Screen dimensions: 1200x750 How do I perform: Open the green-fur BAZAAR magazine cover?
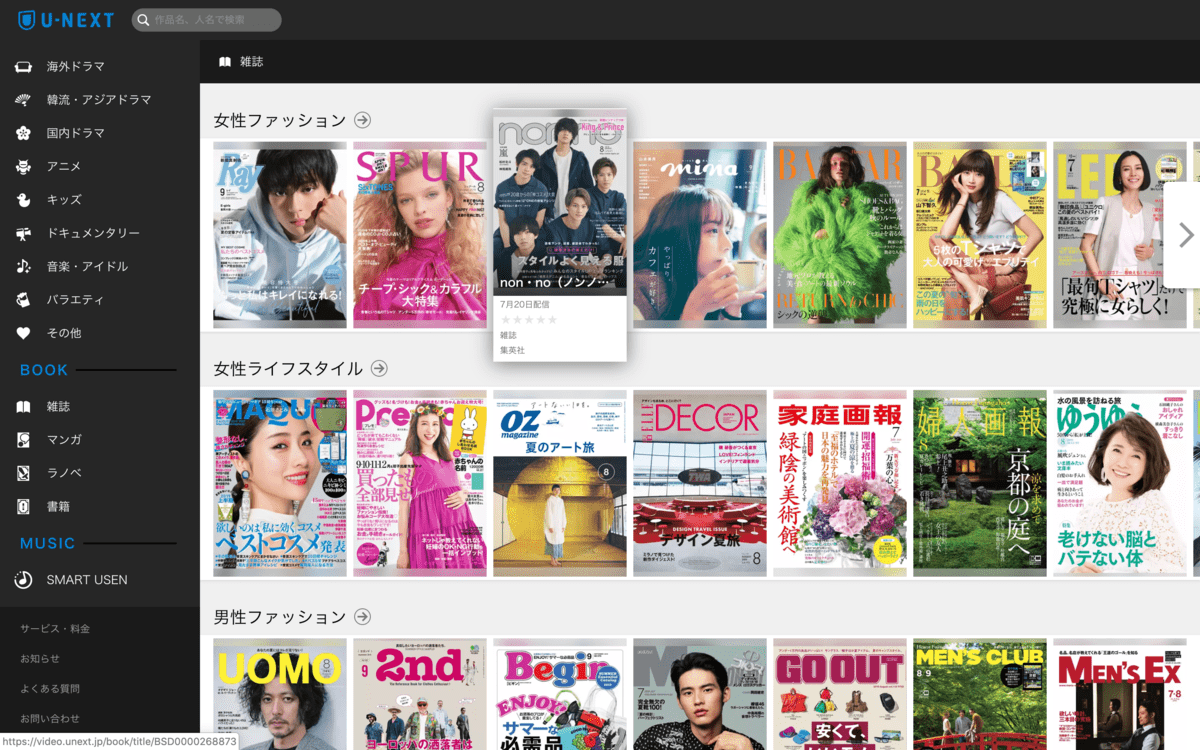840,235
